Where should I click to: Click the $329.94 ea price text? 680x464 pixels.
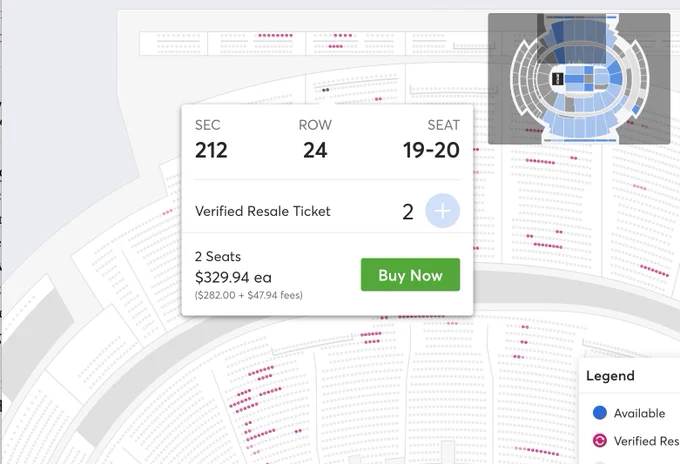233,277
